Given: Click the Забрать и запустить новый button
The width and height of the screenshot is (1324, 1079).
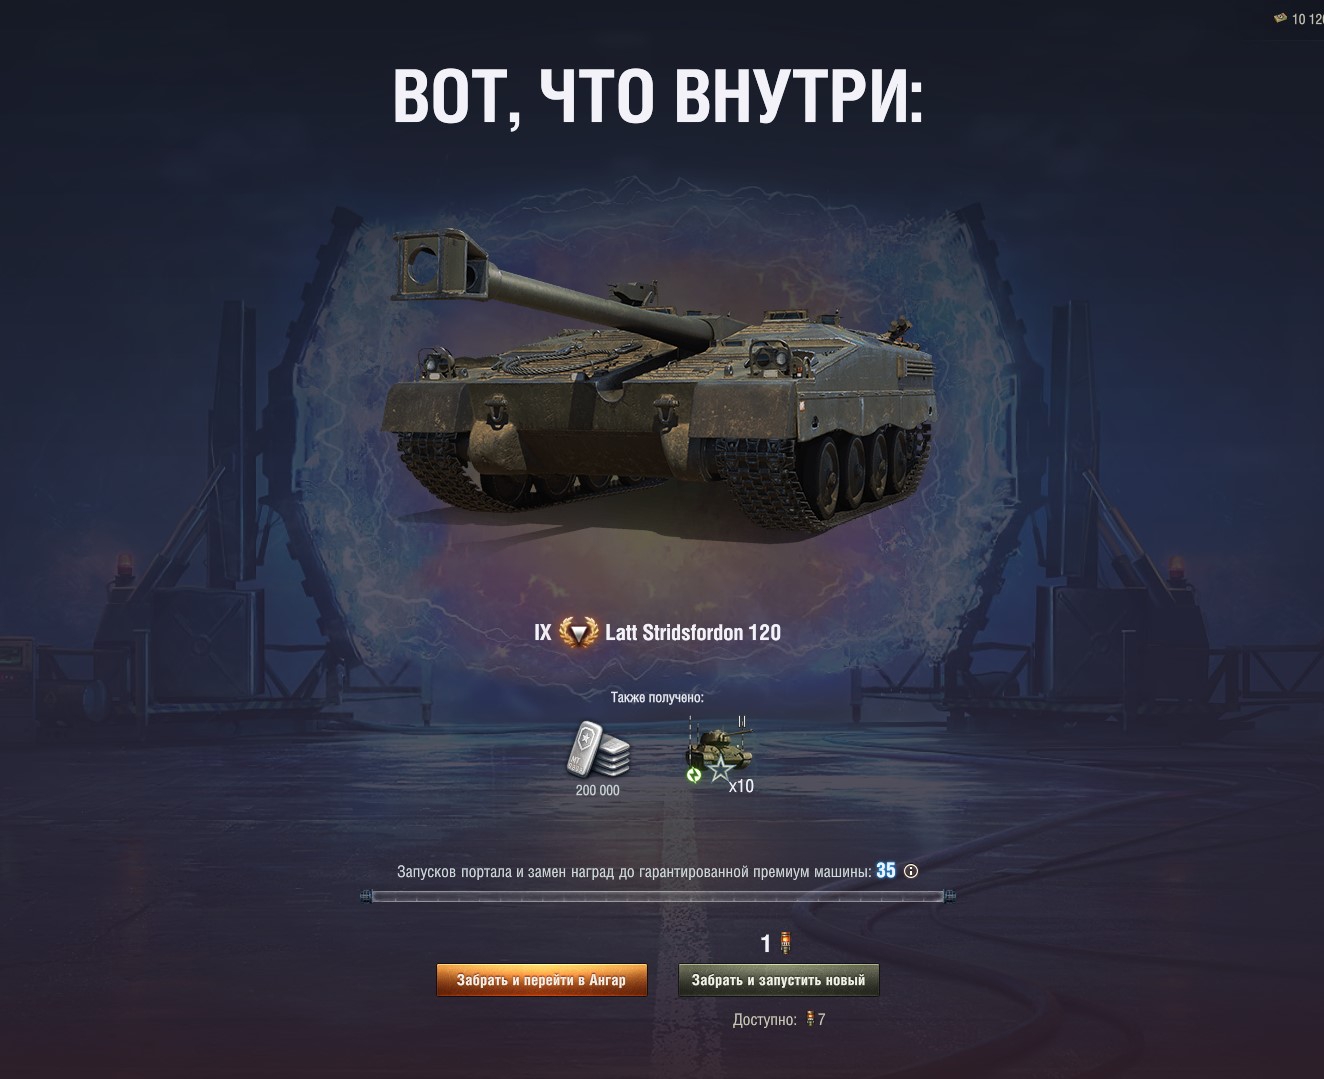Looking at the screenshot, I should [x=778, y=980].
